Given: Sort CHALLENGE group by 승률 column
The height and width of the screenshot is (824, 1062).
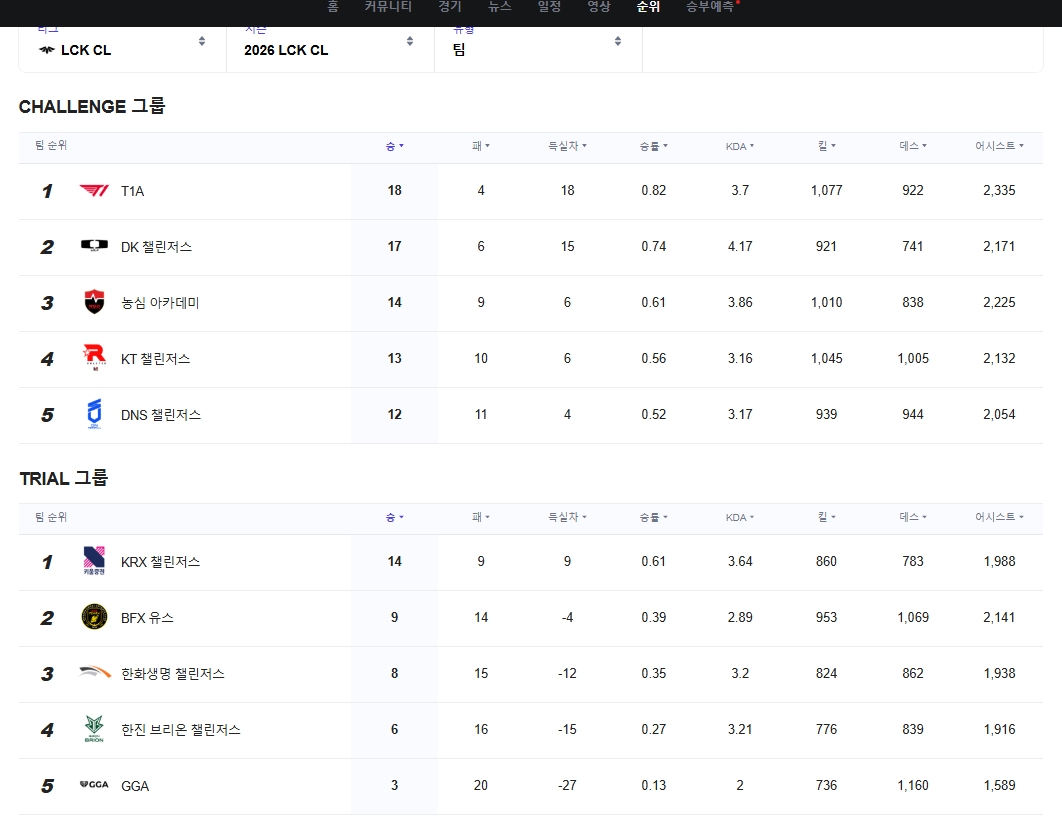Looking at the screenshot, I should 654,146.
